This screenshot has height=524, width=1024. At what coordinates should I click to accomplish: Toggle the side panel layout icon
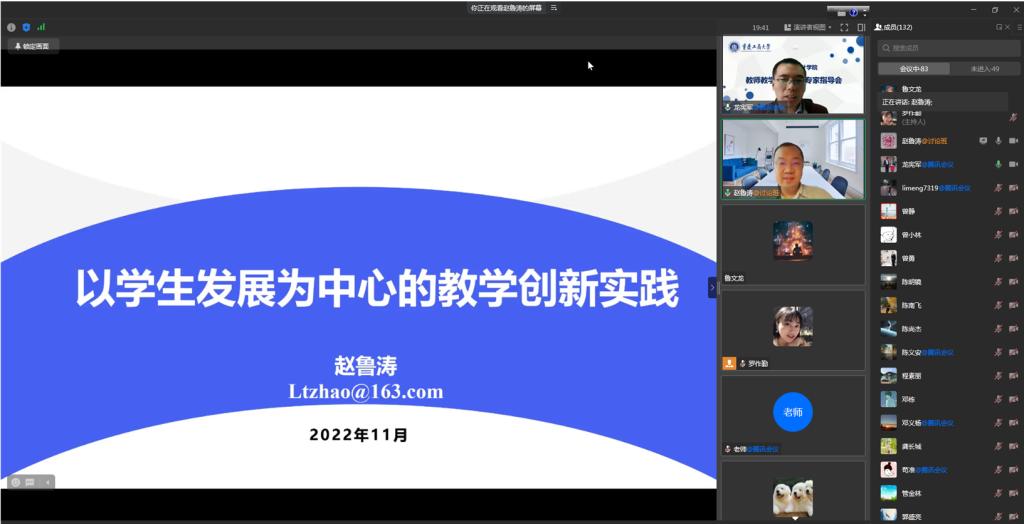[860, 27]
